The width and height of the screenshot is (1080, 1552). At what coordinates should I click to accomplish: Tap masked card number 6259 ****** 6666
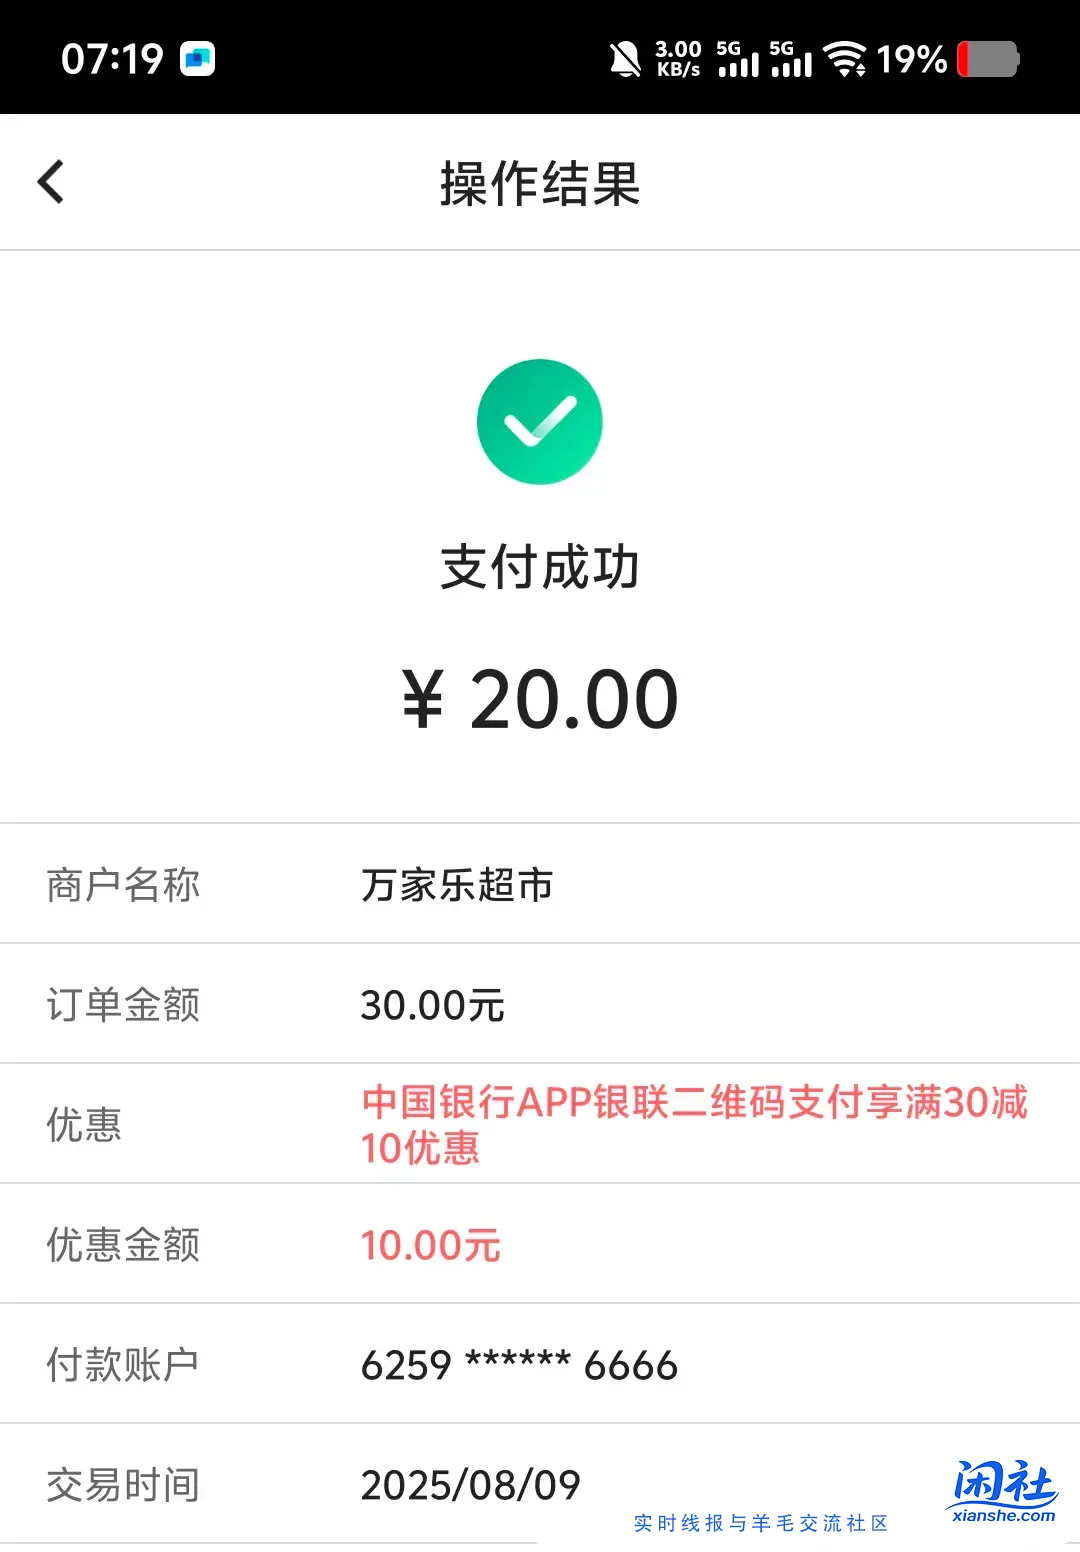pyautogui.click(x=520, y=1364)
